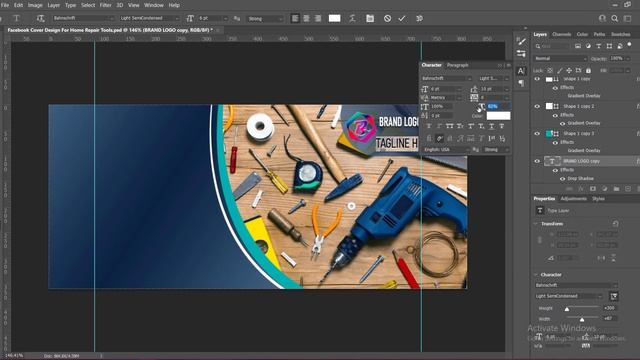Apply All Caps in Character panel
The height and width of the screenshot is (360, 640).
450,127
